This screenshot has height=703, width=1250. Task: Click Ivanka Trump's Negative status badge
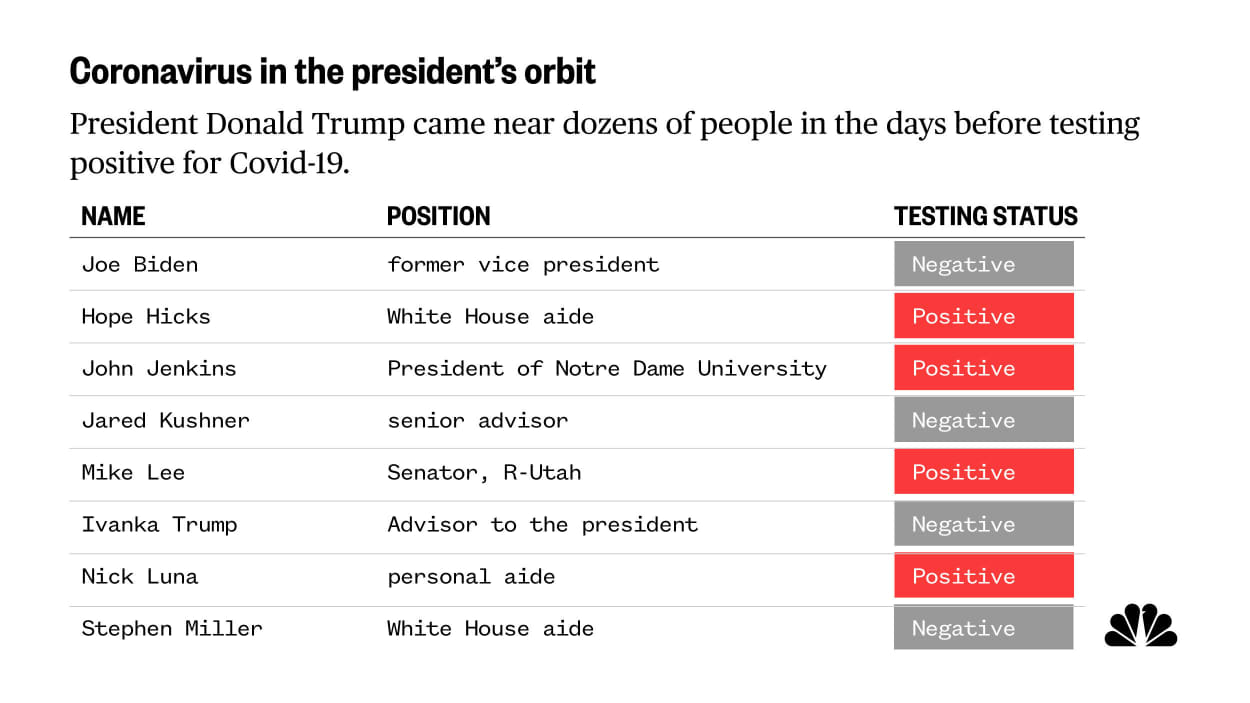point(983,524)
